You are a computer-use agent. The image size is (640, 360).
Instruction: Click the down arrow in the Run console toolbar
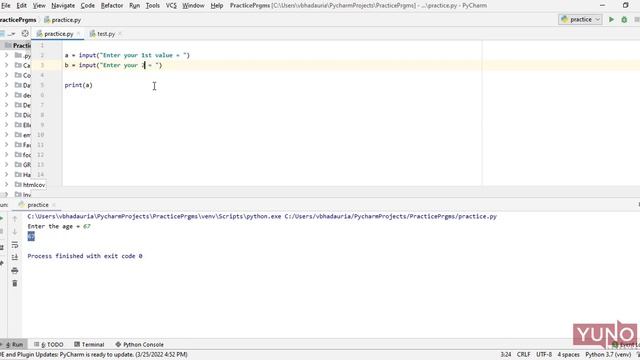coord(15,232)
